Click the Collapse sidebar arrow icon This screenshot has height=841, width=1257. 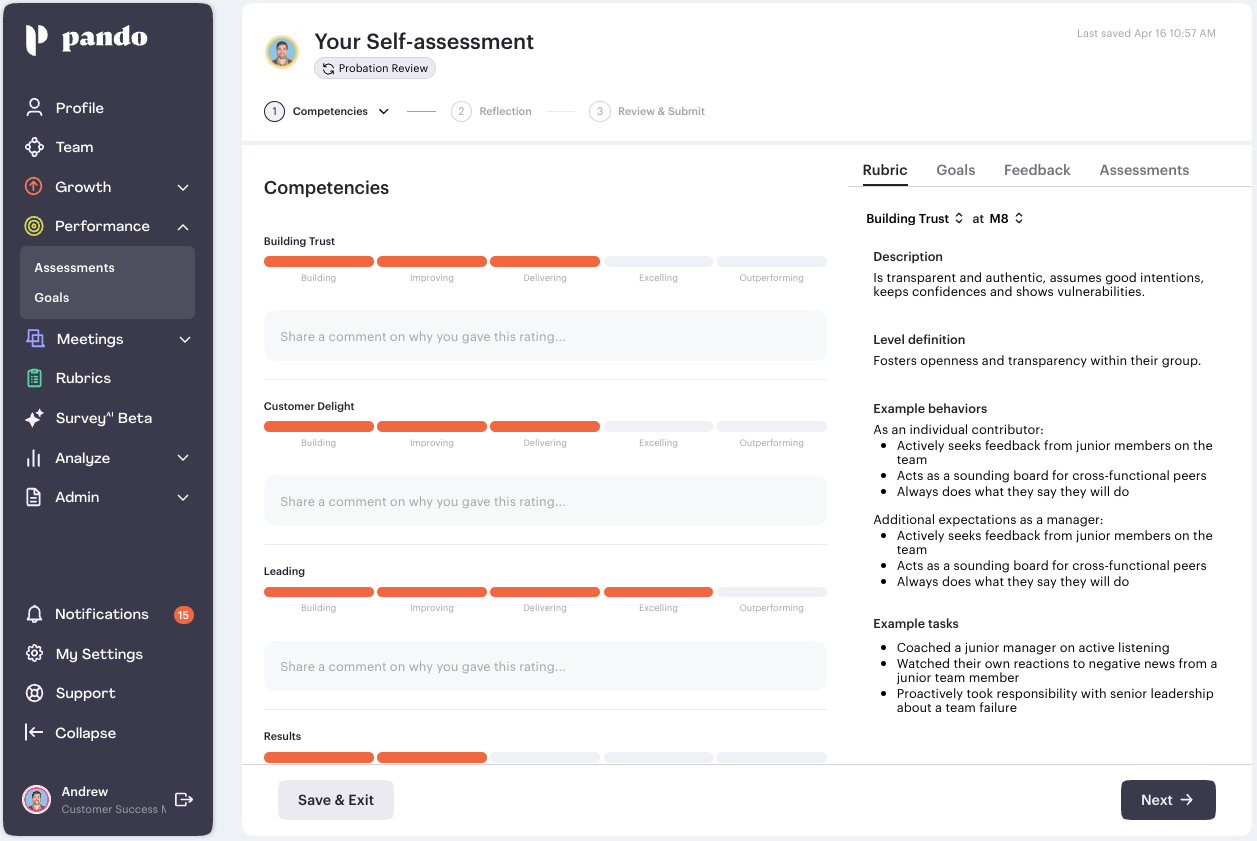click(x=34, y=733)
